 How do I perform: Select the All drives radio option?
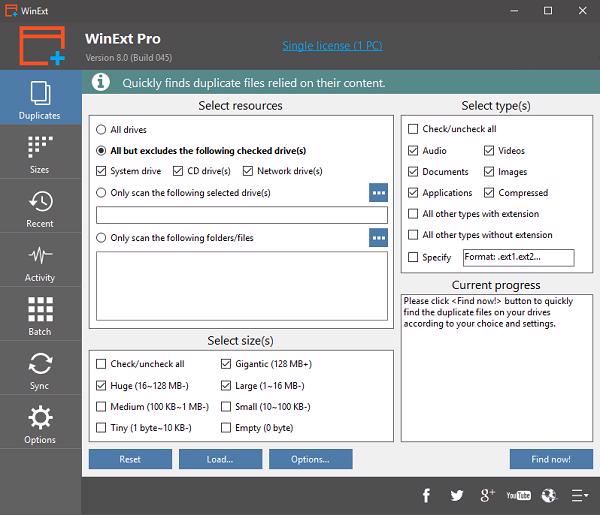coord(102,129)
